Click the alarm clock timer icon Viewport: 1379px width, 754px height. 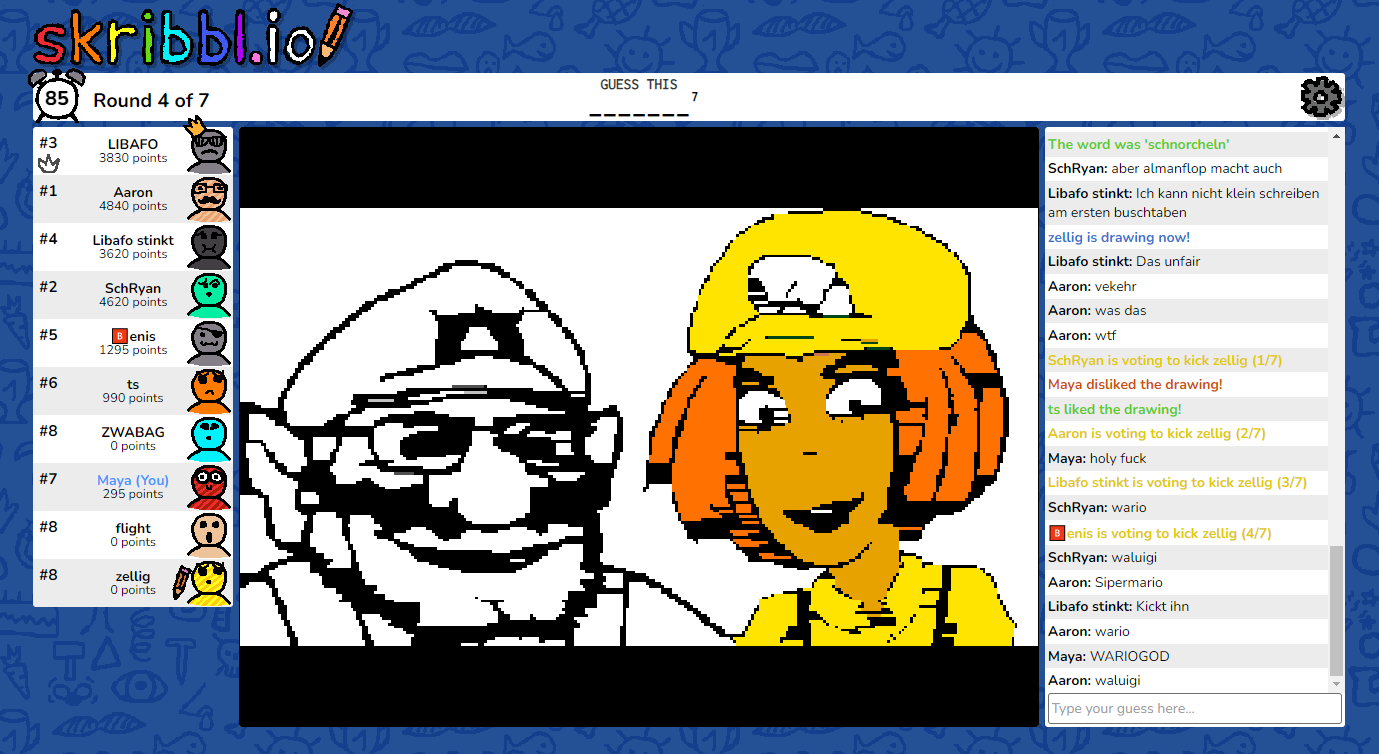(x=57, y=98)
